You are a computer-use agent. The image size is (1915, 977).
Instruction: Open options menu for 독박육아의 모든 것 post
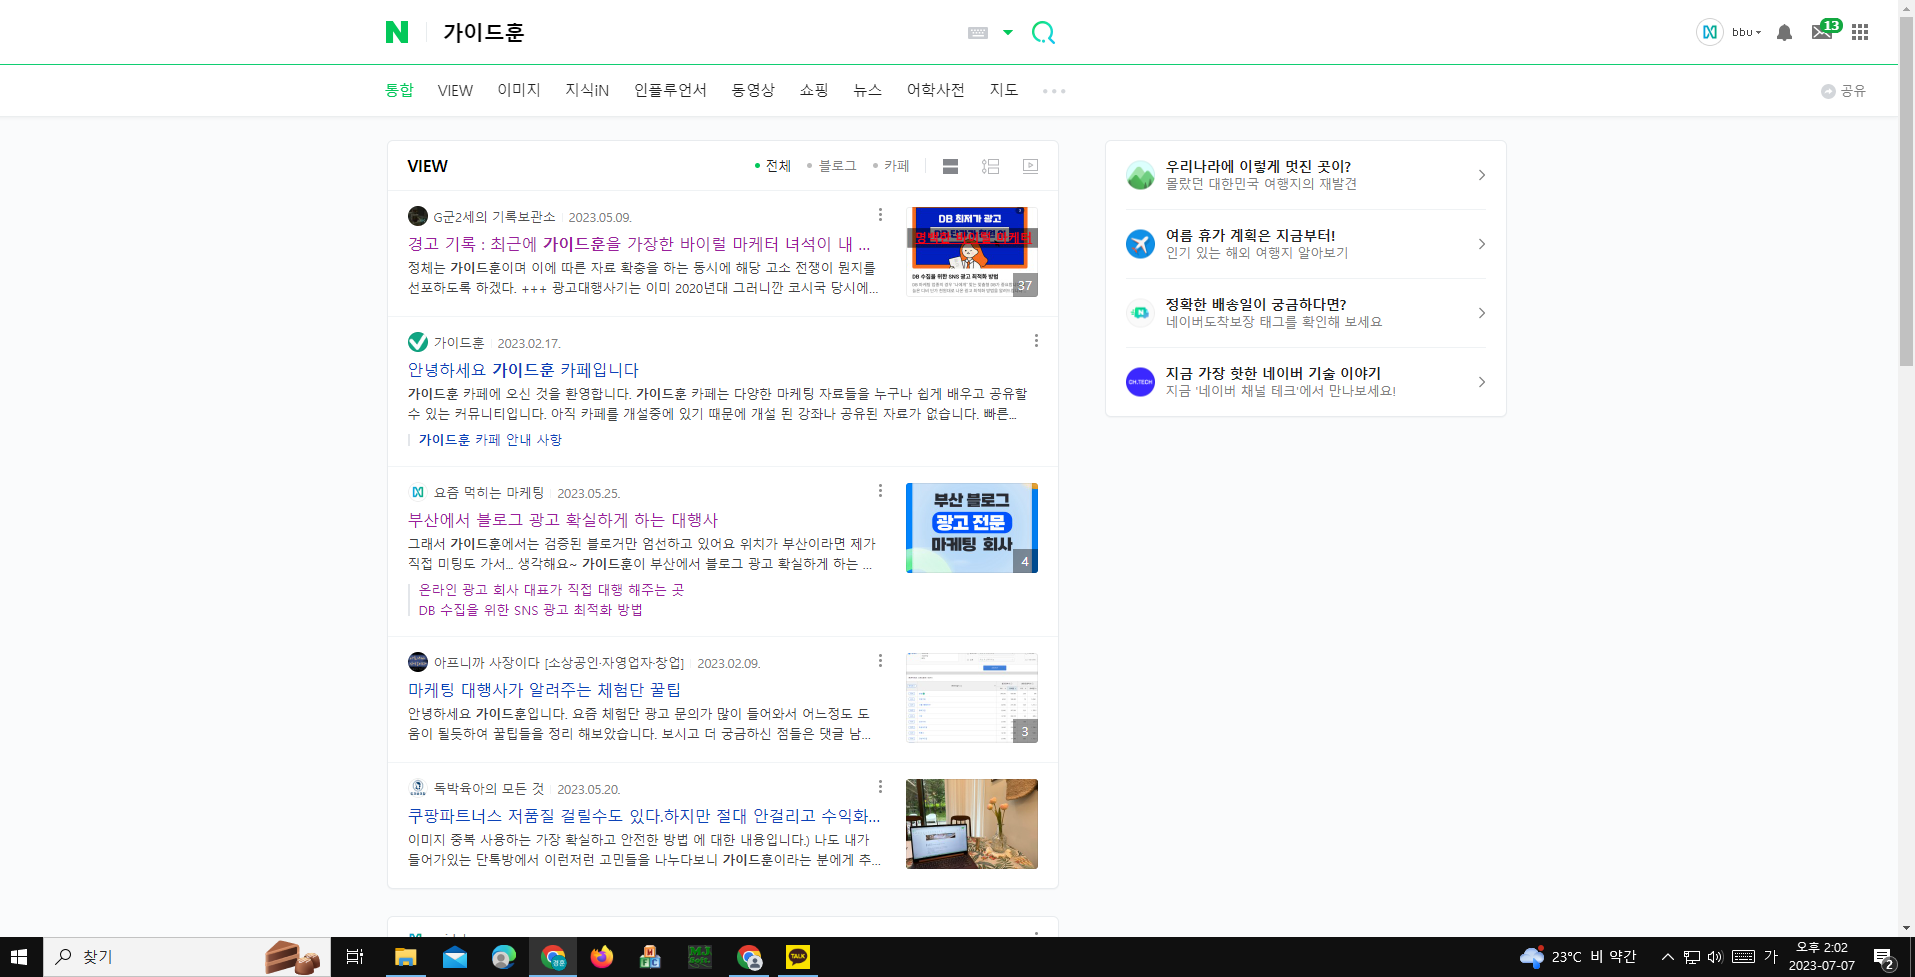coord(880,787)
